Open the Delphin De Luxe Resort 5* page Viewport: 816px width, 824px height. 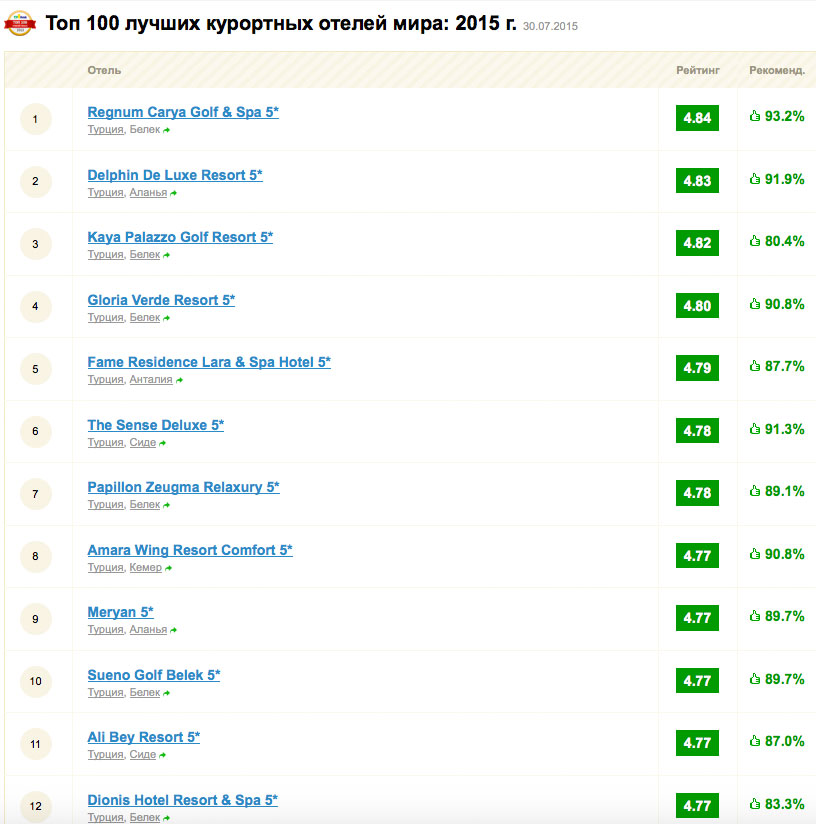click(x=175, y=175)
